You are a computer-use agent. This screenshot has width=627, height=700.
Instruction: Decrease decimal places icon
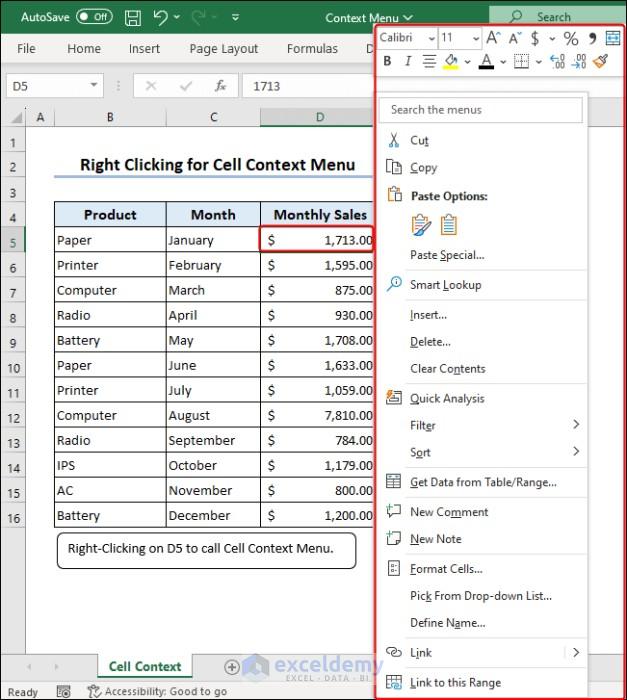point(579,61)
